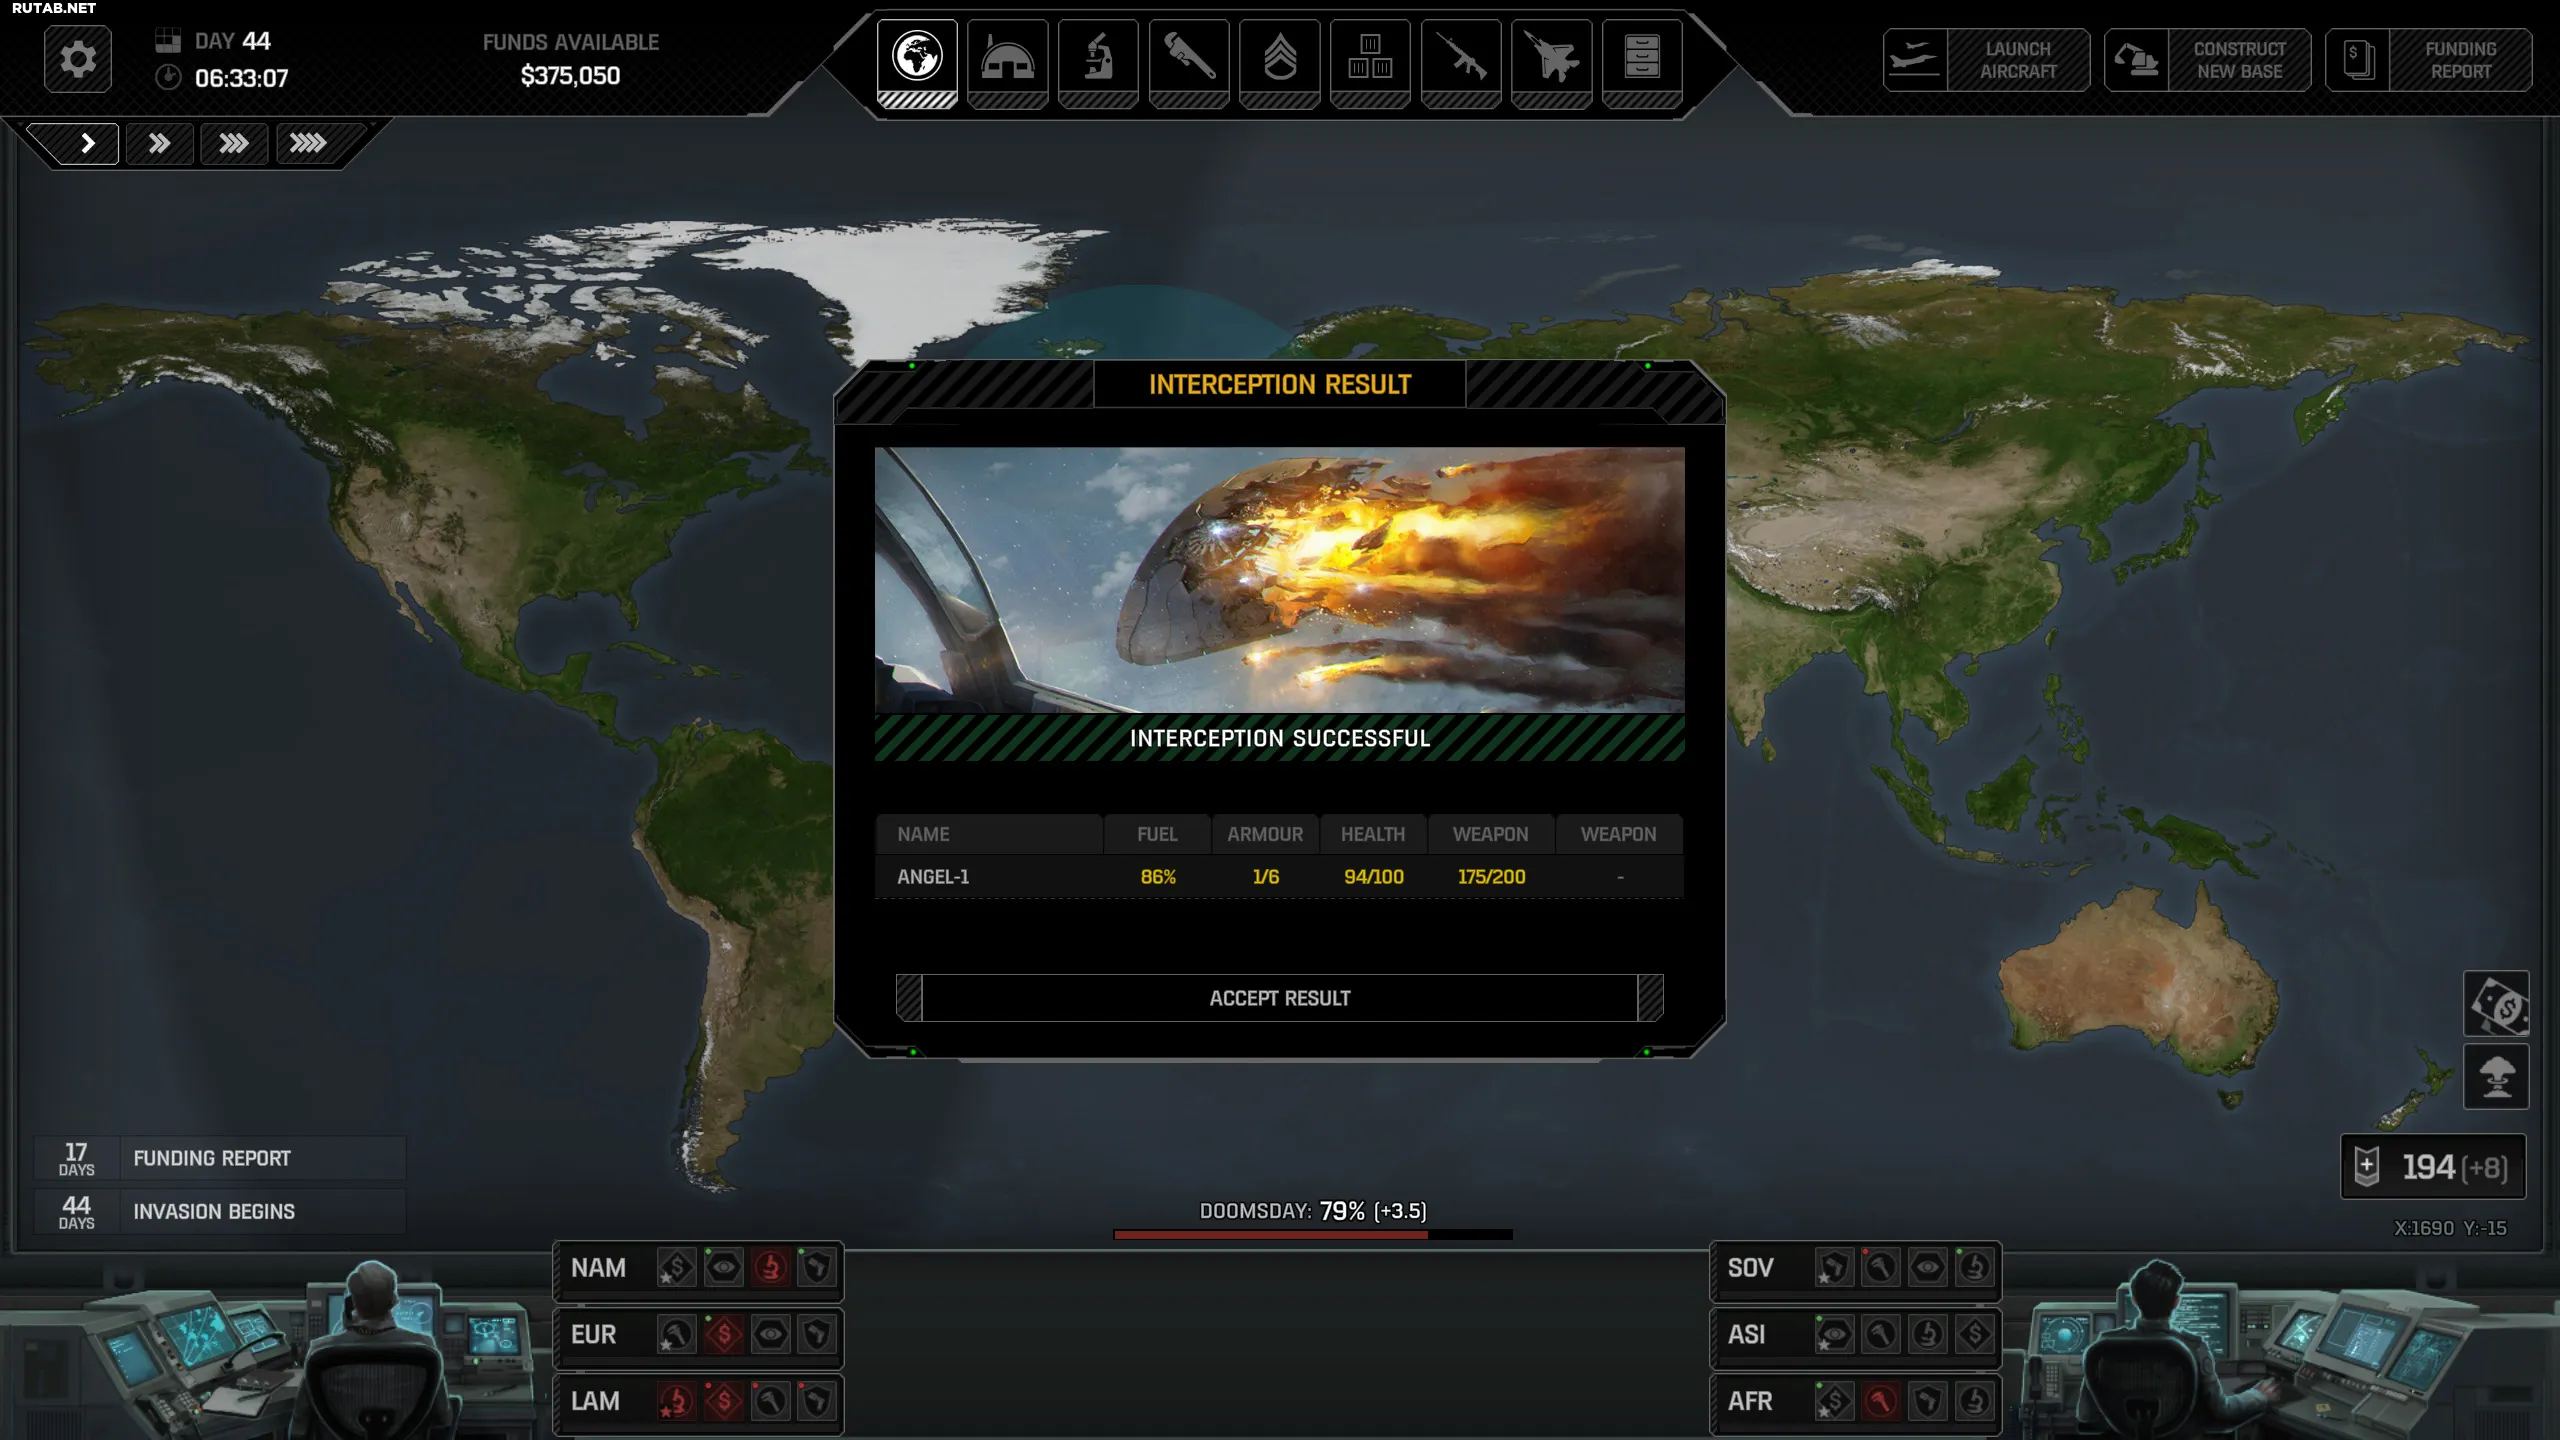
Task: Set time to normal single-arrow speed
Action: 87,143
